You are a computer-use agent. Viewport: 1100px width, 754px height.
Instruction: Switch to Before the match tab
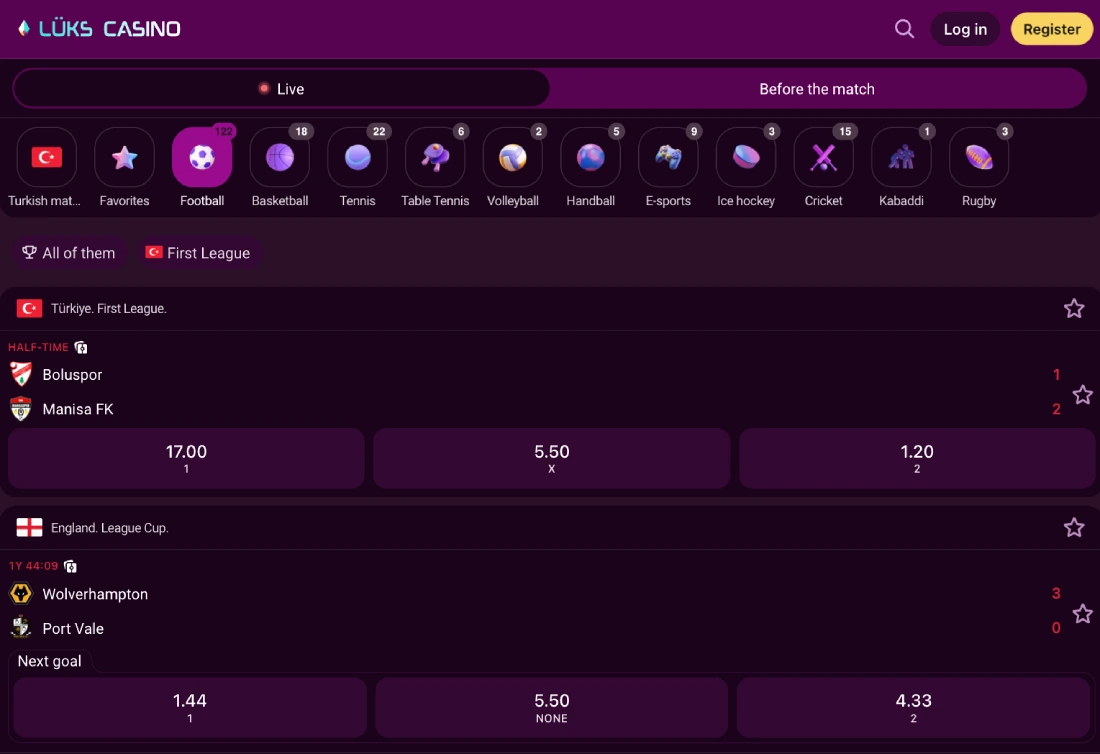tap(817, 88)
